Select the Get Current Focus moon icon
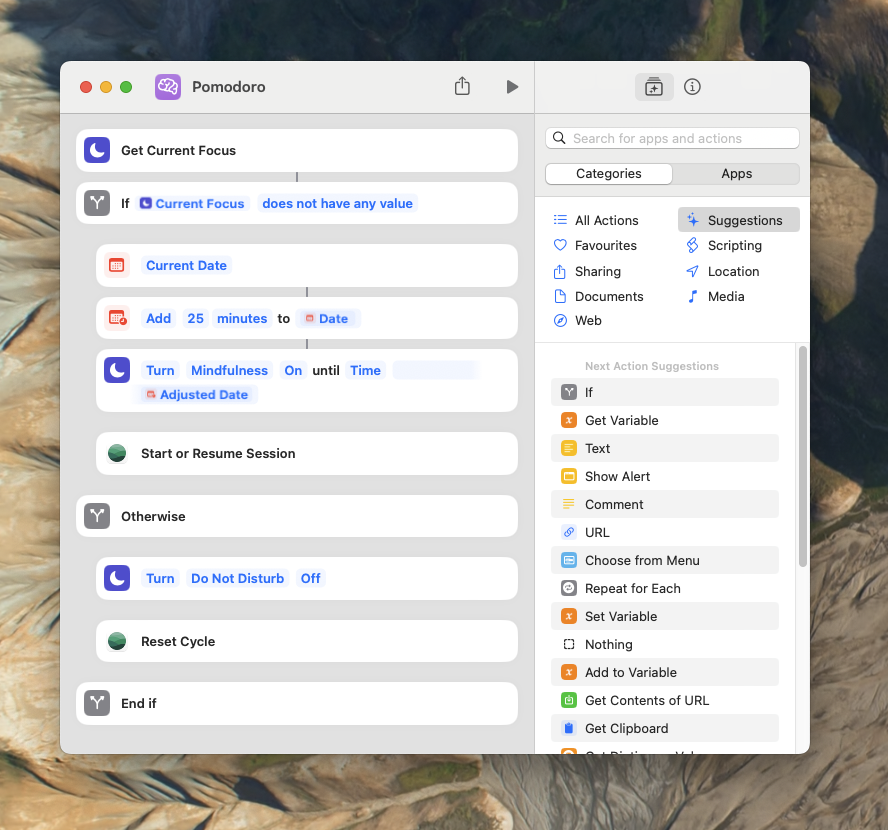Image resolution: width=888 pixels, height=830 pixels. [x=97, y=150]
